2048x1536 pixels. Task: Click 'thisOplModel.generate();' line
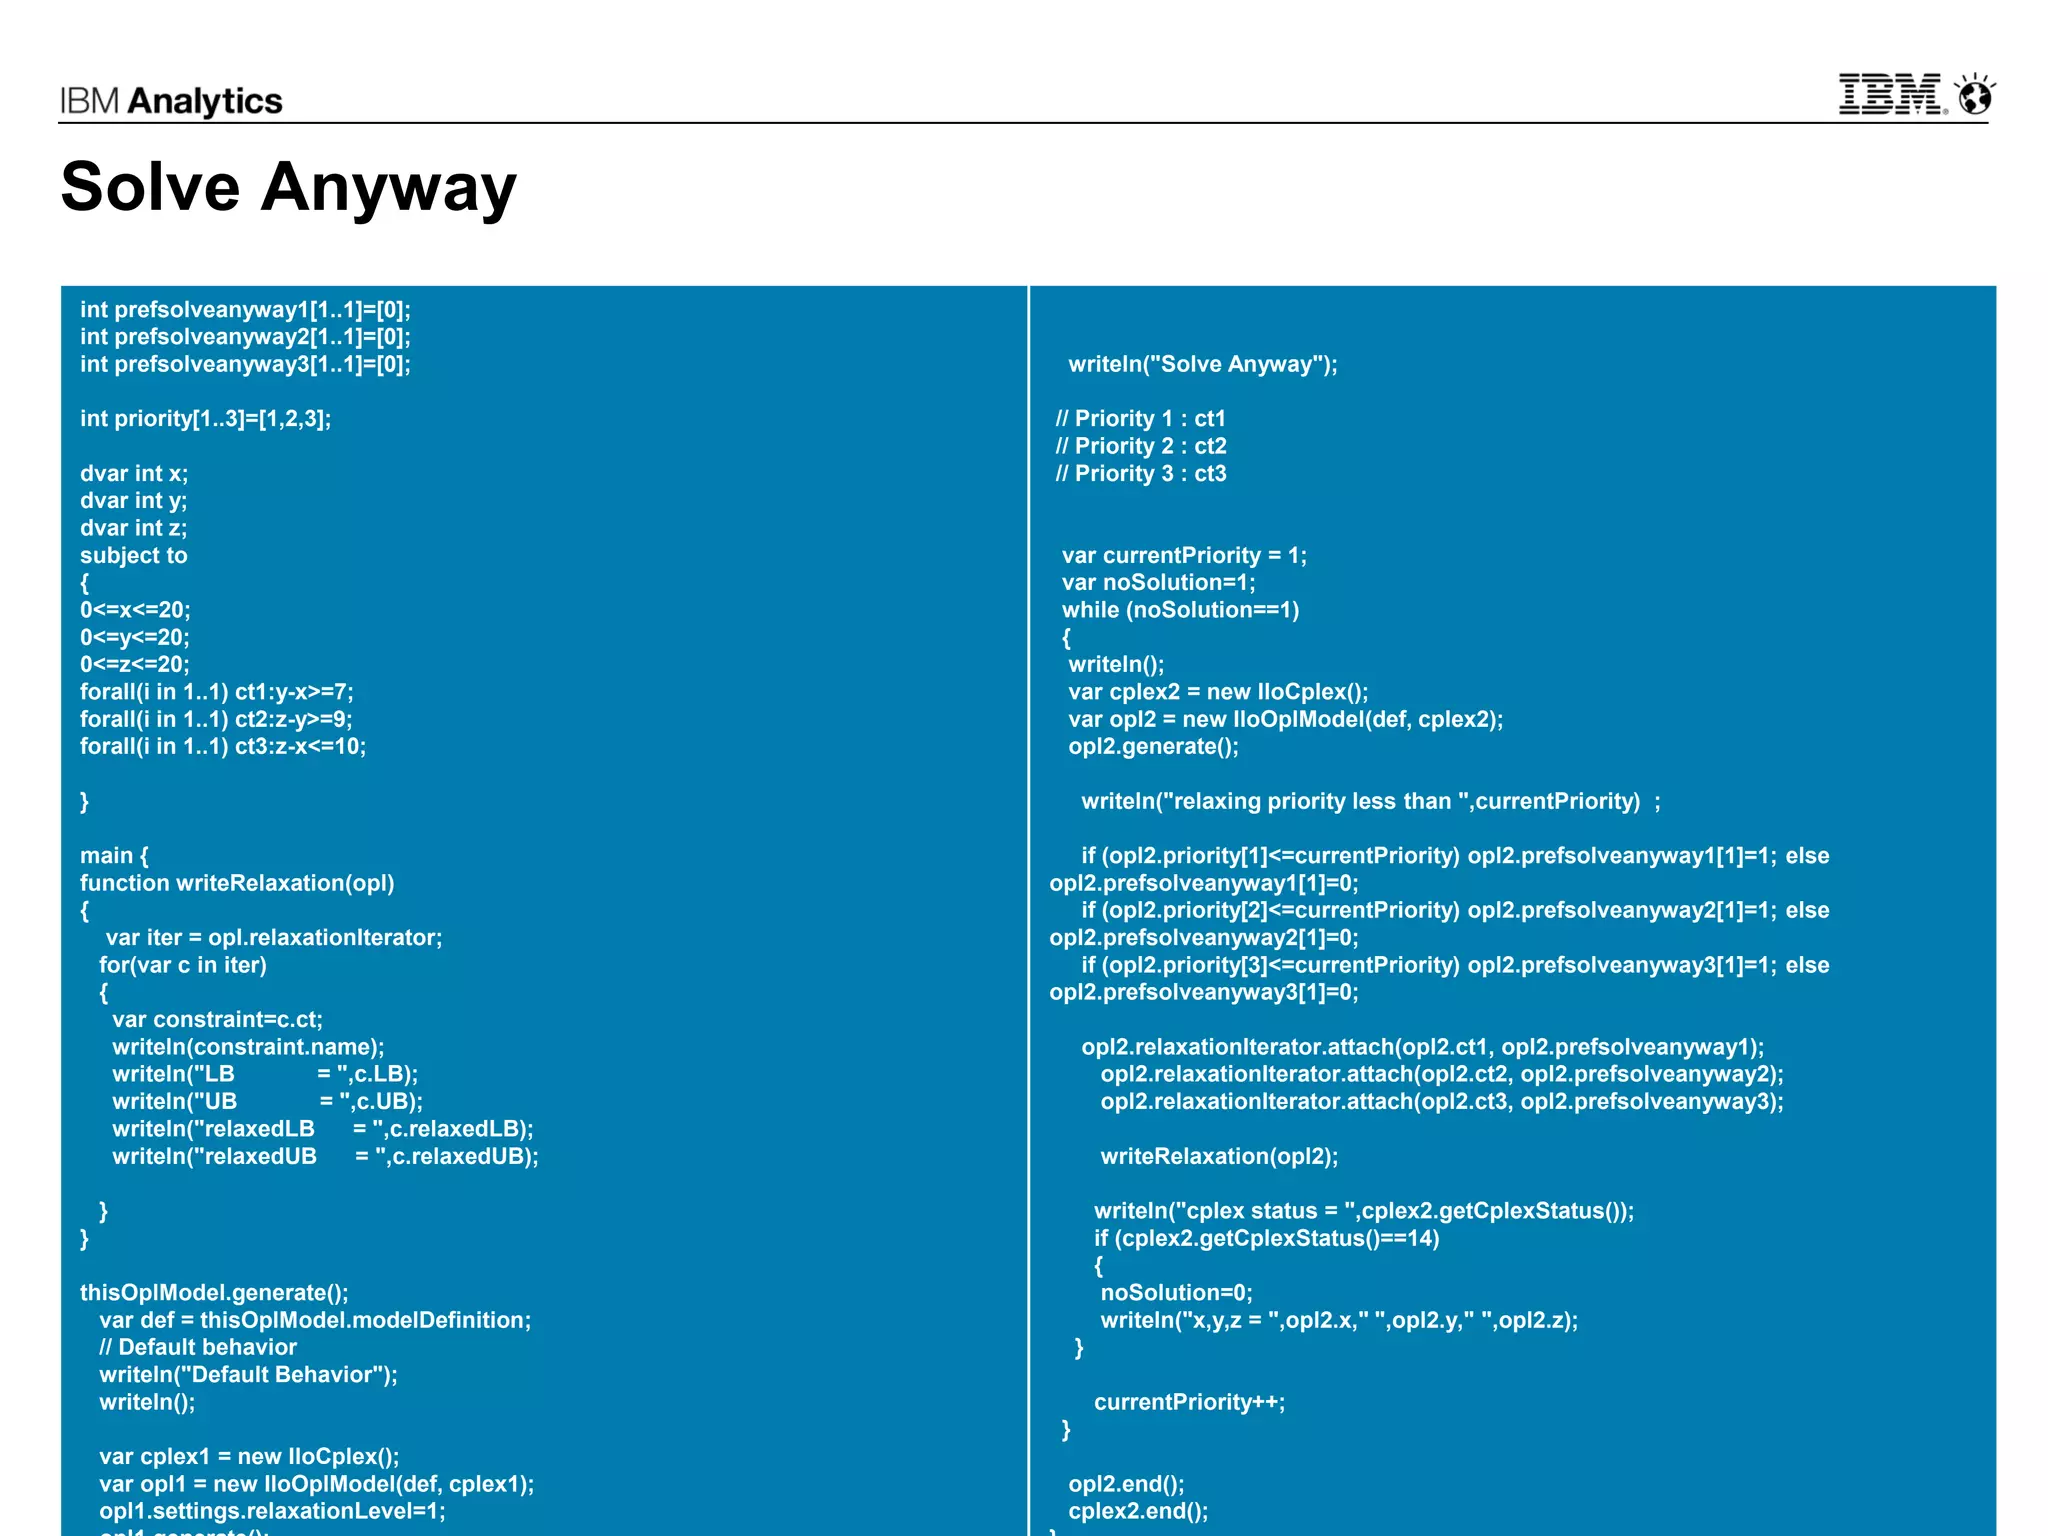coord(214,1293)
